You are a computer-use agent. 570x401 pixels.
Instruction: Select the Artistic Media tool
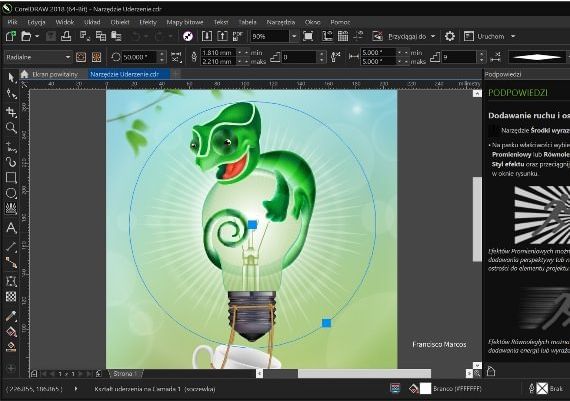coord(11,162)
